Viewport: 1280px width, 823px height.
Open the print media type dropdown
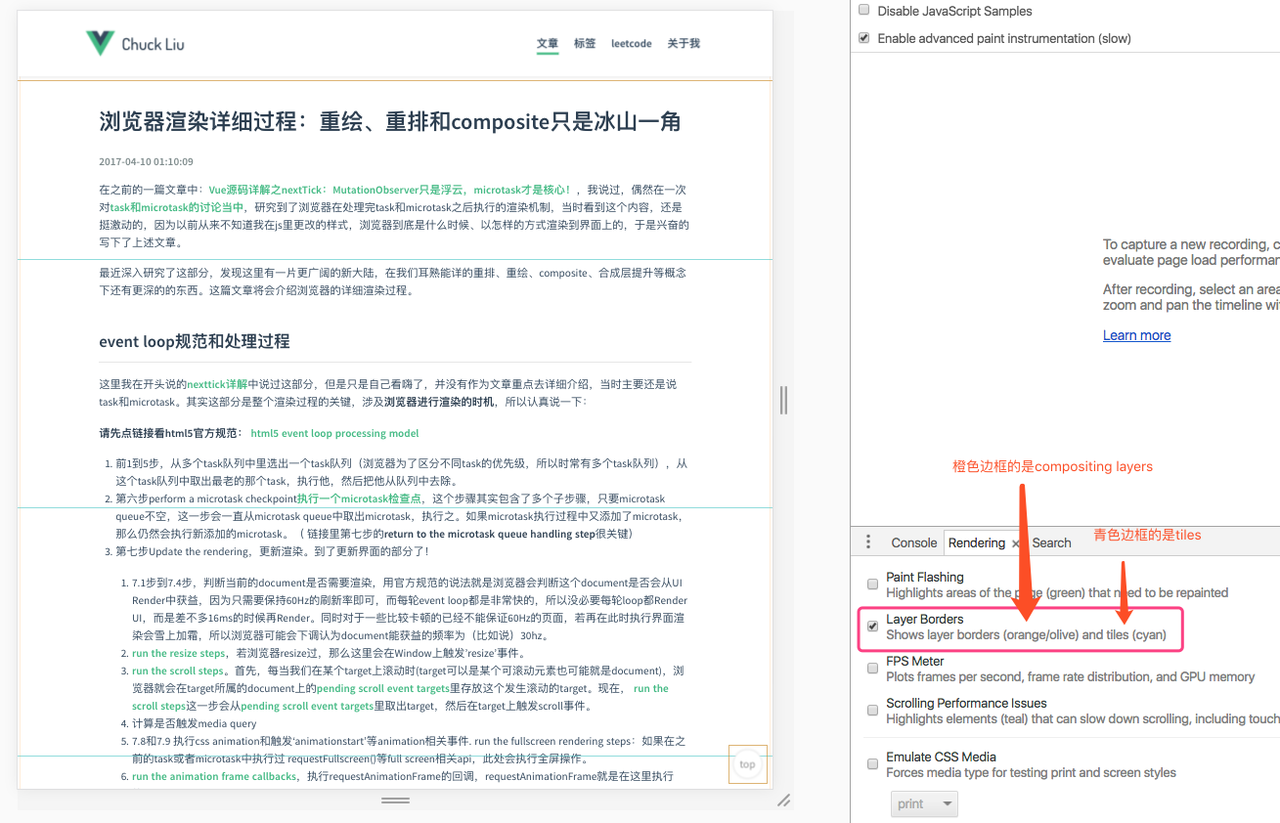tap(924, 804)
